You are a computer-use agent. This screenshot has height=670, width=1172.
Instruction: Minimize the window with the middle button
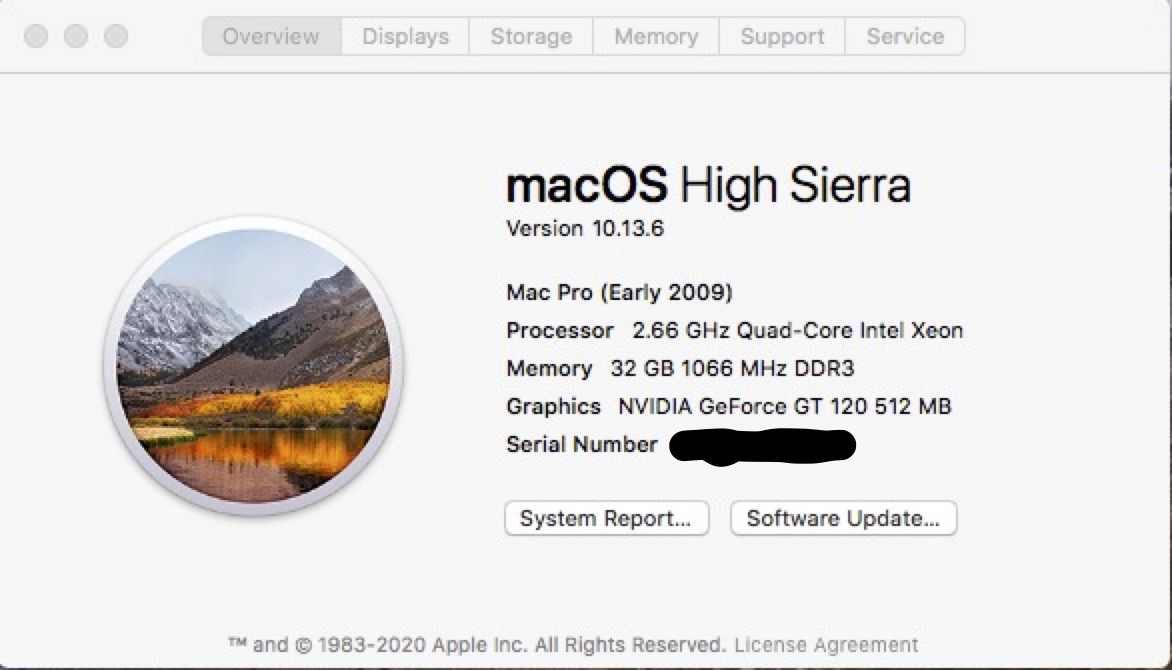tap(76, 37)
